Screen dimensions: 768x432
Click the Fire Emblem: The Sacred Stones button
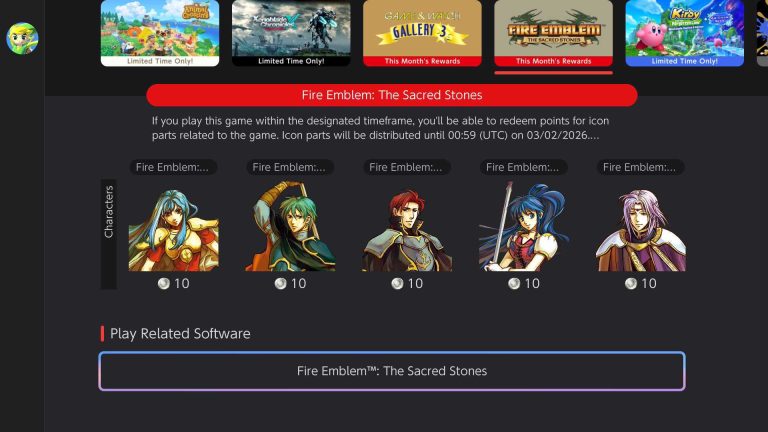tap(392, 371)
